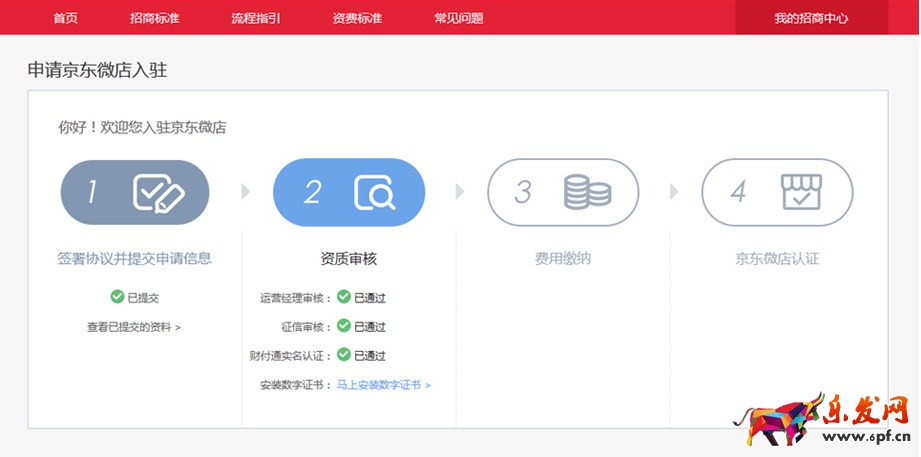Viewport: 921px width, 457px height.
Task: Click the step 1 signing agreement icon
Action: click(x=159, y=192)
